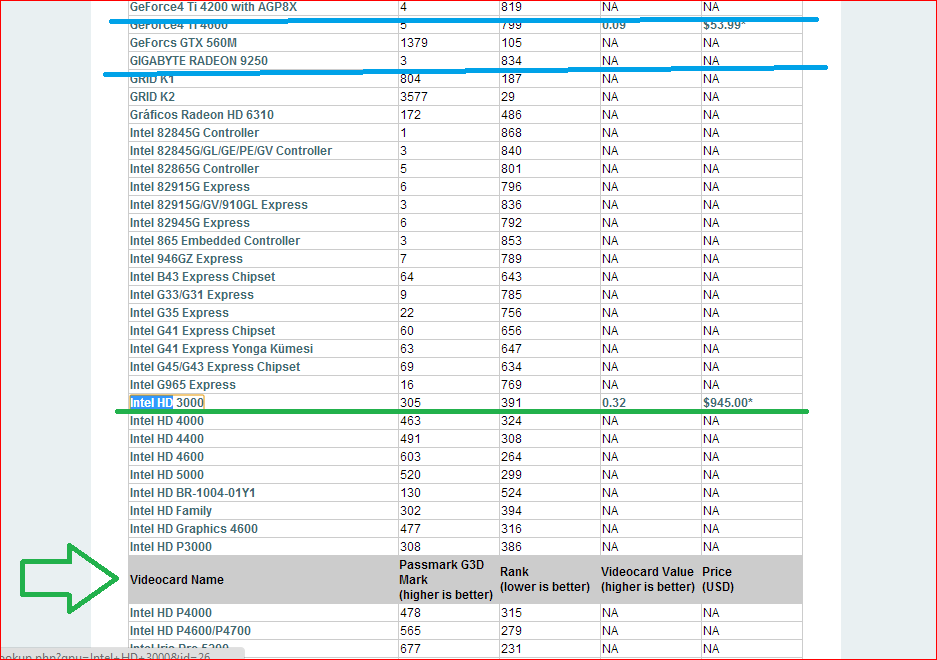Select Intel G33/G31 Express

point(192,294)
